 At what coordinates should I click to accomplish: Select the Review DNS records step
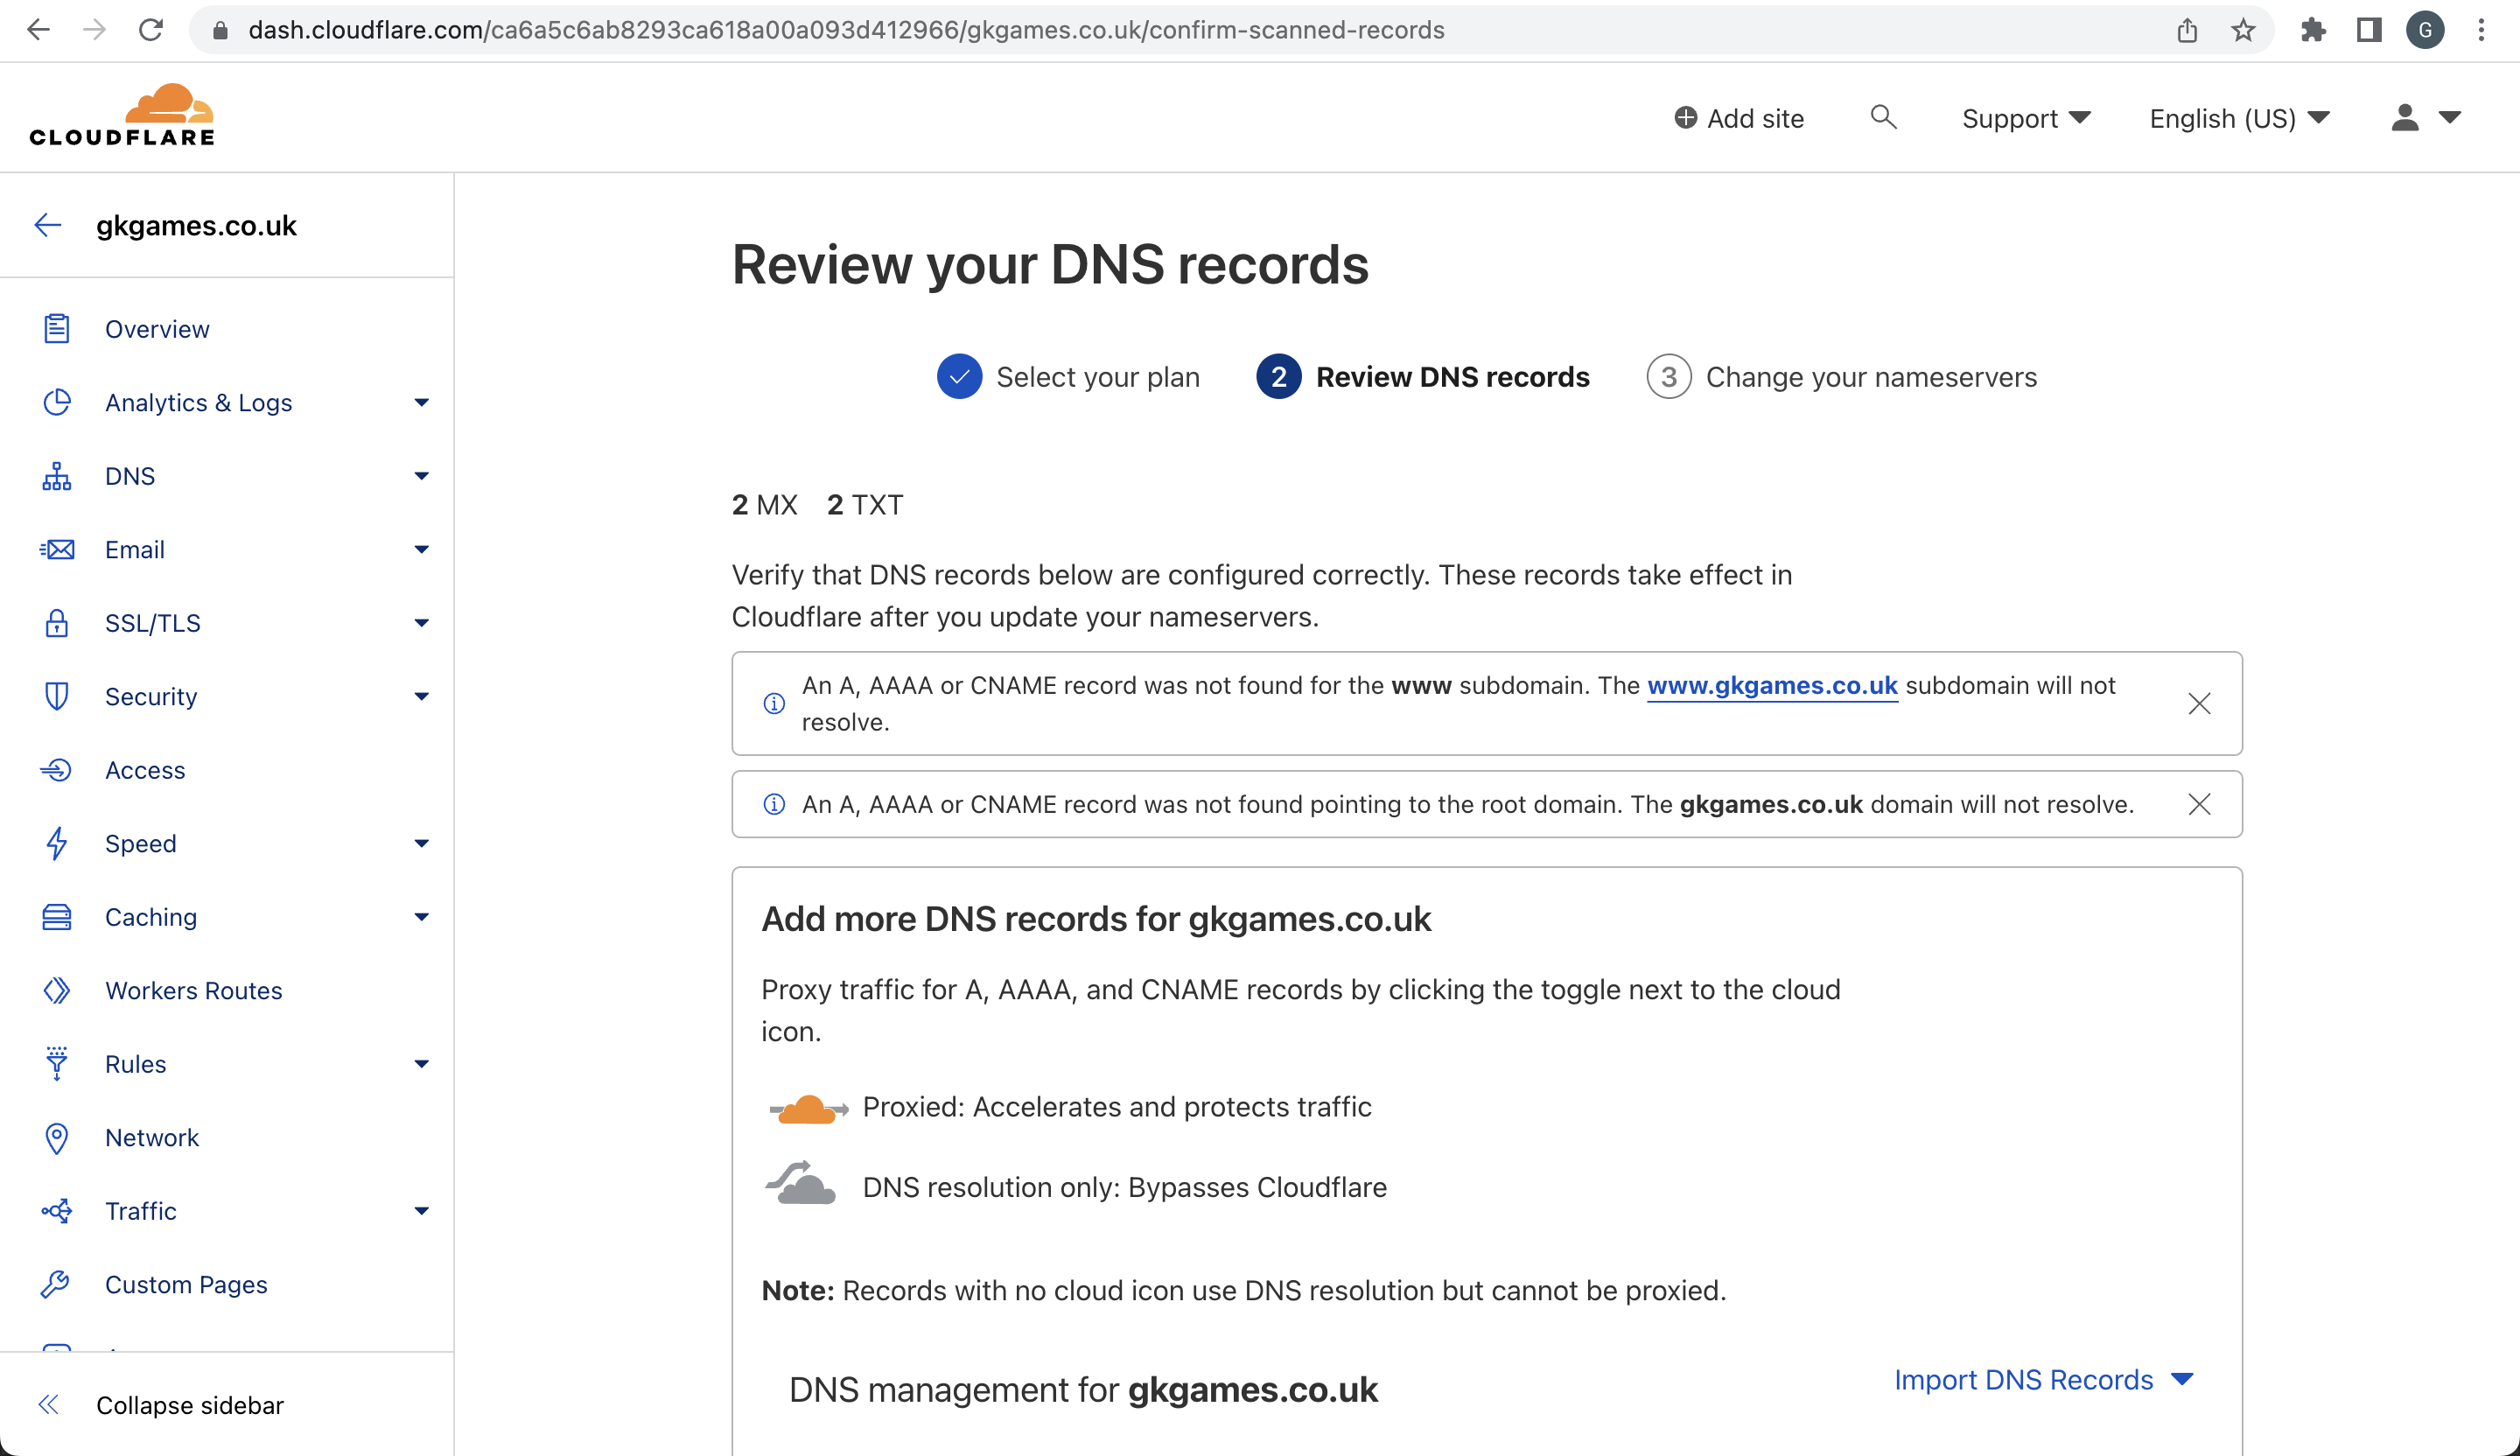pyautogui.click(x=1422, y=377)
